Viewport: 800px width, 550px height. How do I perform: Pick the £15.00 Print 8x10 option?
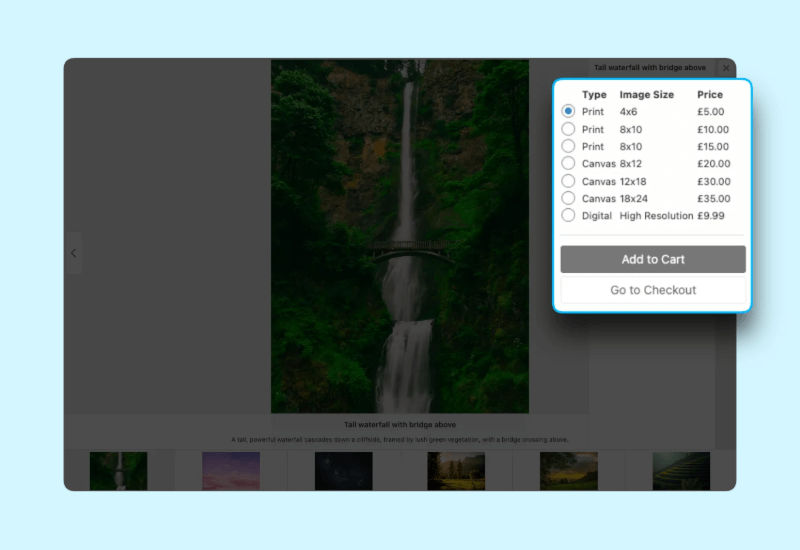568,146
